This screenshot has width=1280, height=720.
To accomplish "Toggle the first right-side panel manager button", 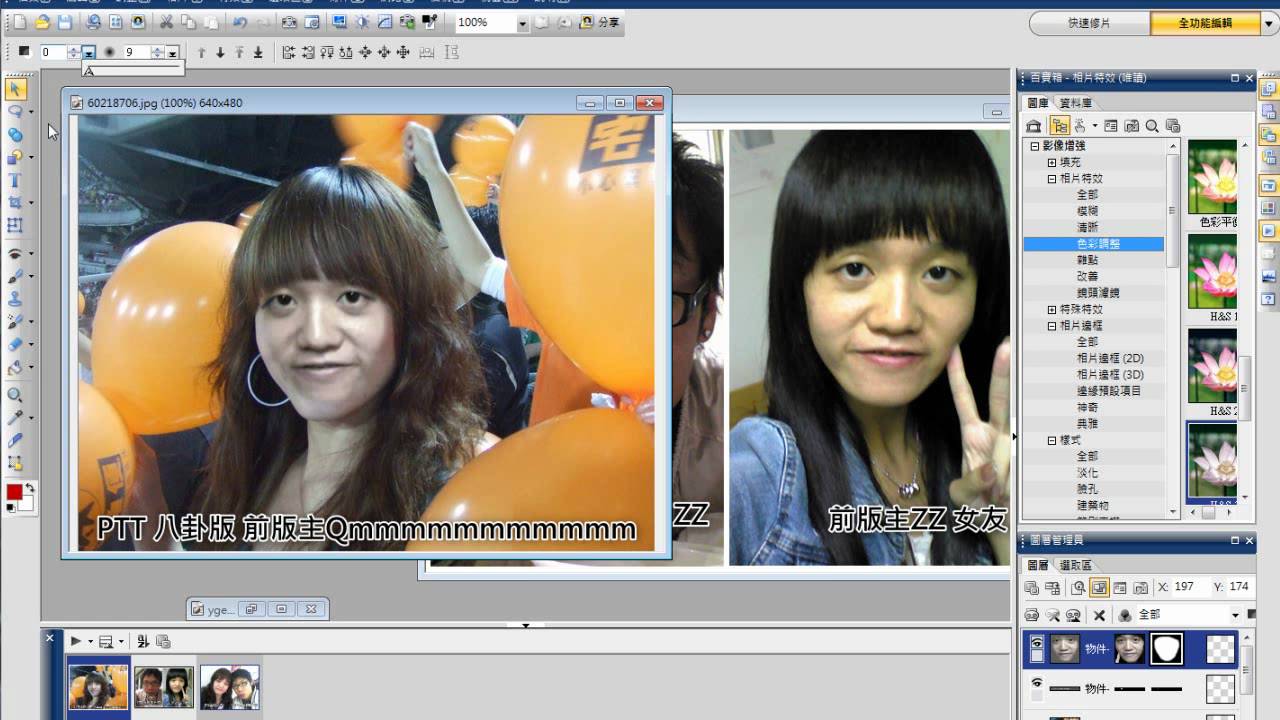I will pos(1269,89).
